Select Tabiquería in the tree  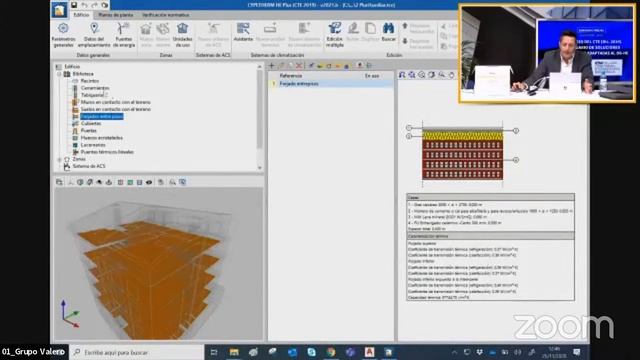[x=92, y=95]
